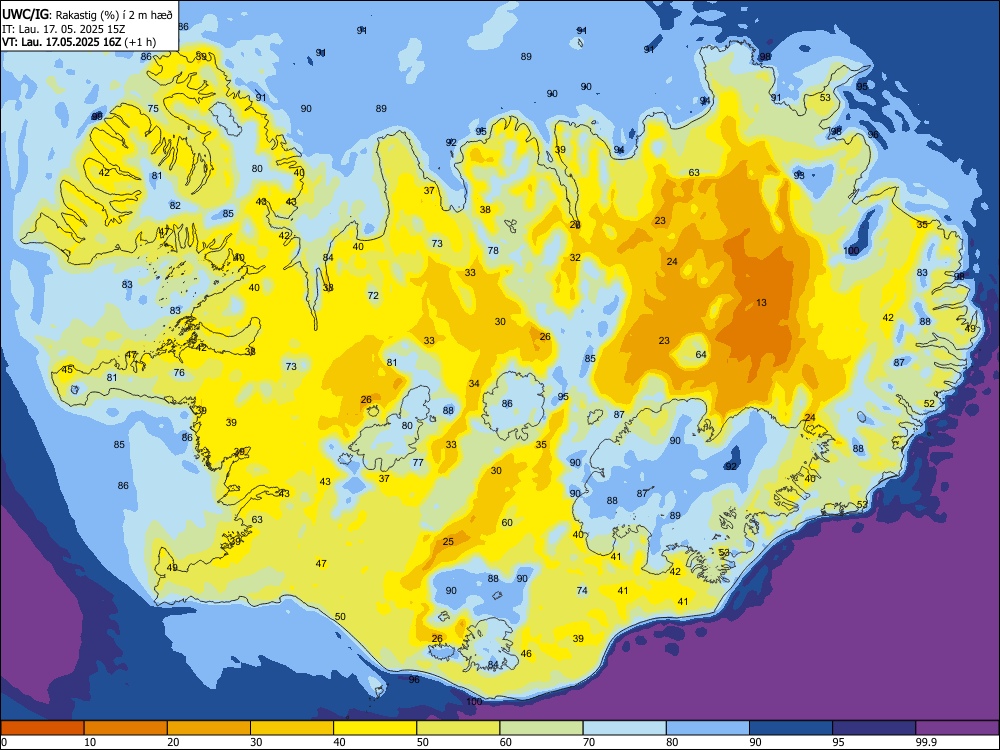Click the humidity value '72' on the map
Viewport: 1000px width, 750px height.
point(373,295)
